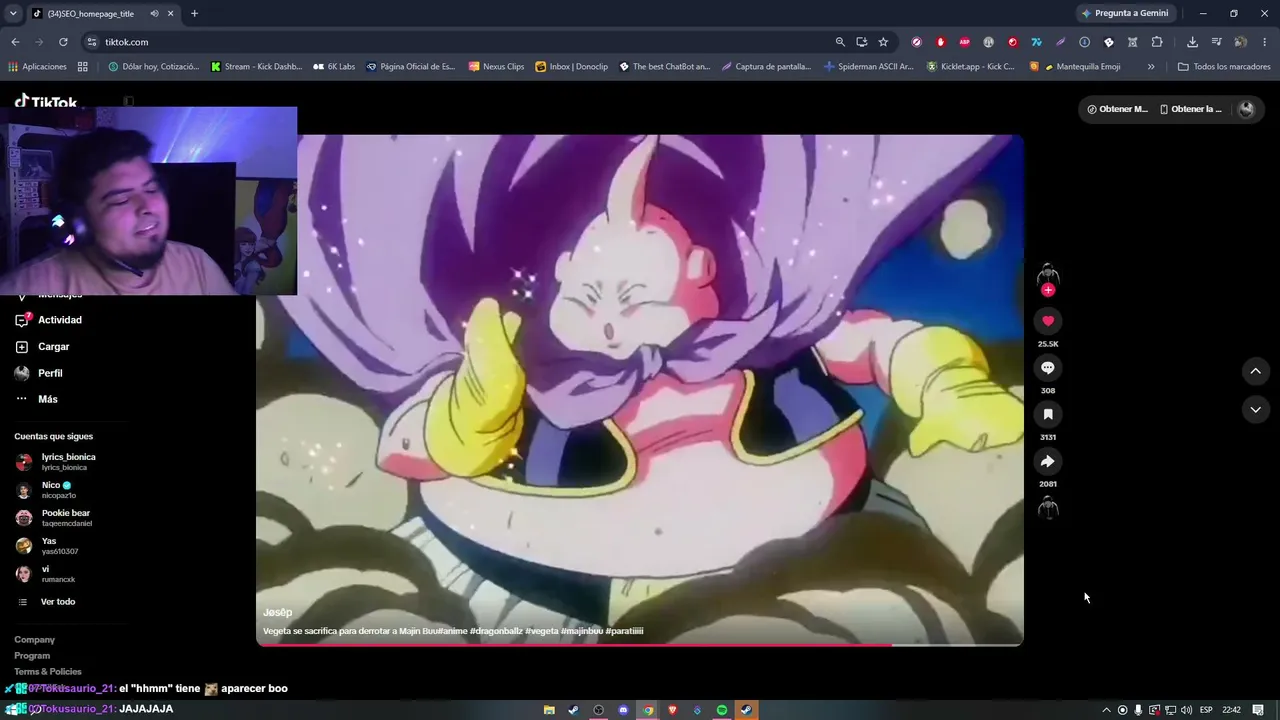Click the Obtener M... button
This screenshot has height=720, width=1280.
[x=1118, y=109]
